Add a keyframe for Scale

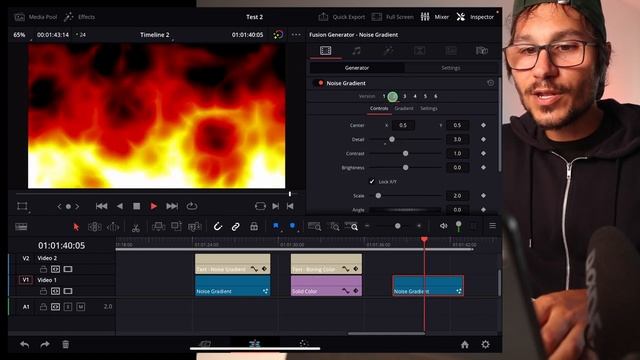(483, 196)
